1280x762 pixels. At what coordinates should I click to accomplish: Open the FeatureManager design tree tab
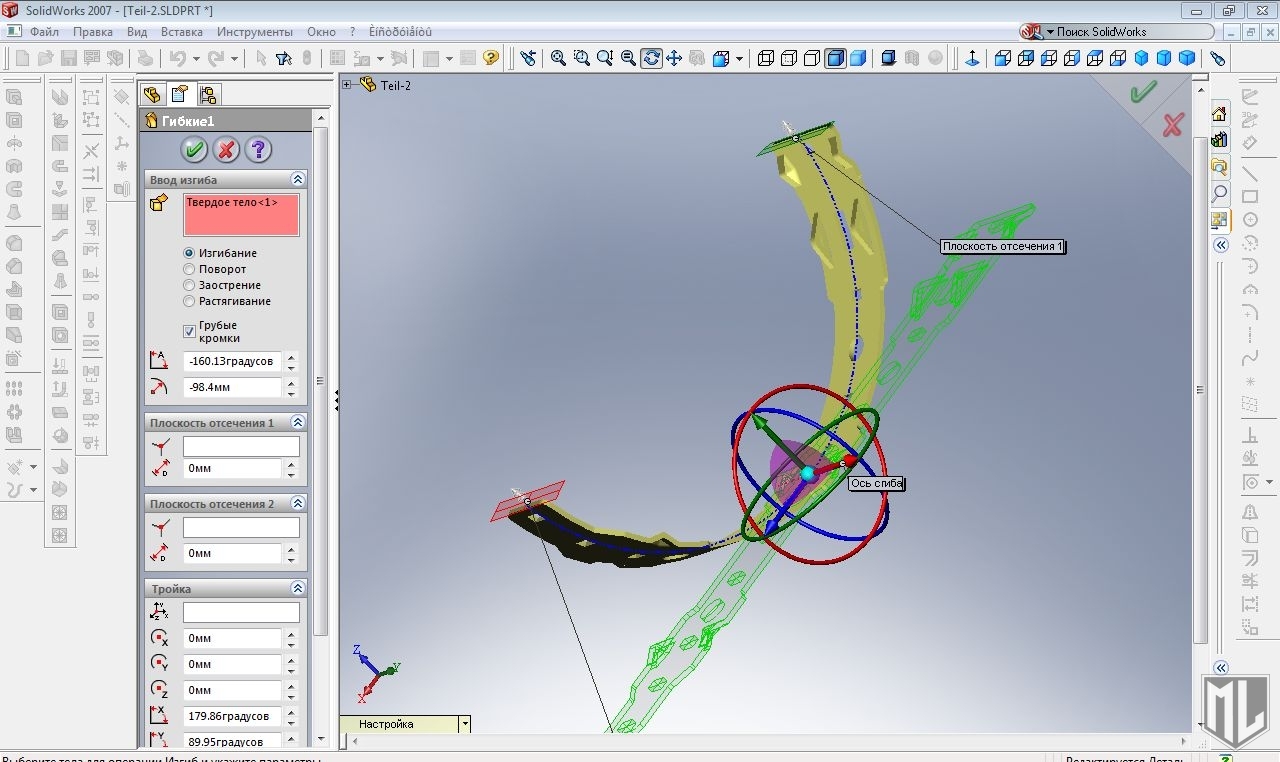pyautogui.click(x=152, y=95)
